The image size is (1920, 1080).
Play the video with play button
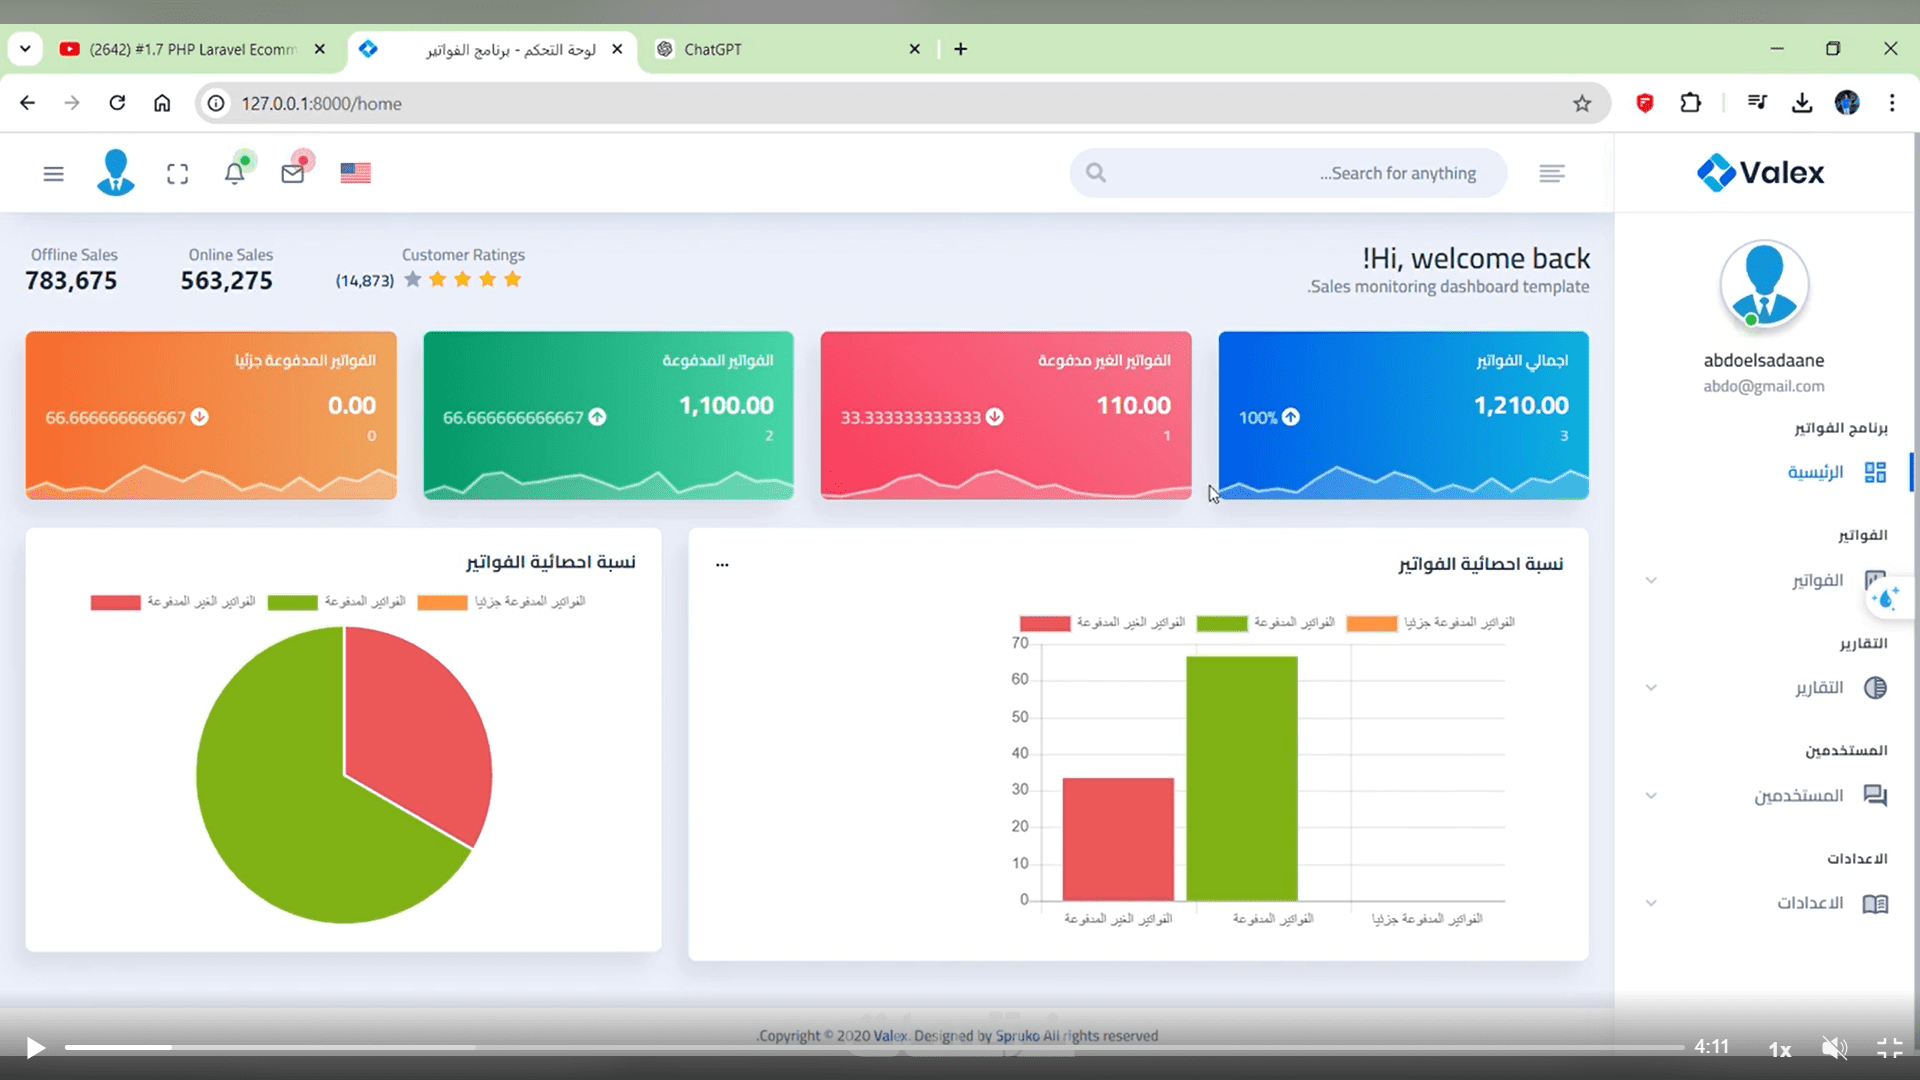click(x=36, y=1047)
